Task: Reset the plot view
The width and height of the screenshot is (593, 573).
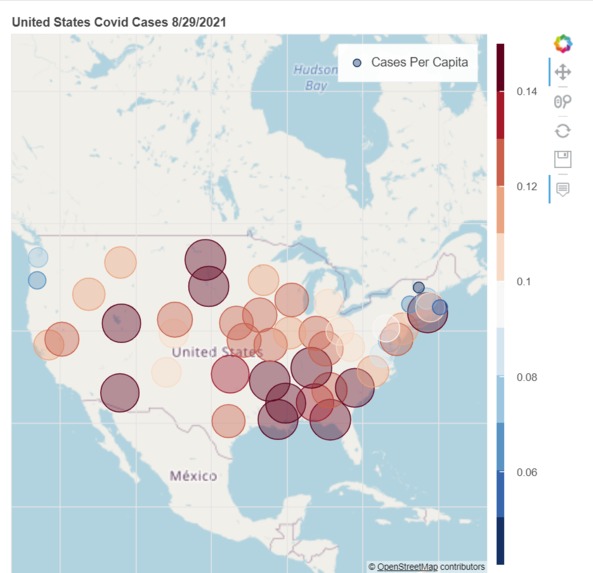Action: (563, 131)
